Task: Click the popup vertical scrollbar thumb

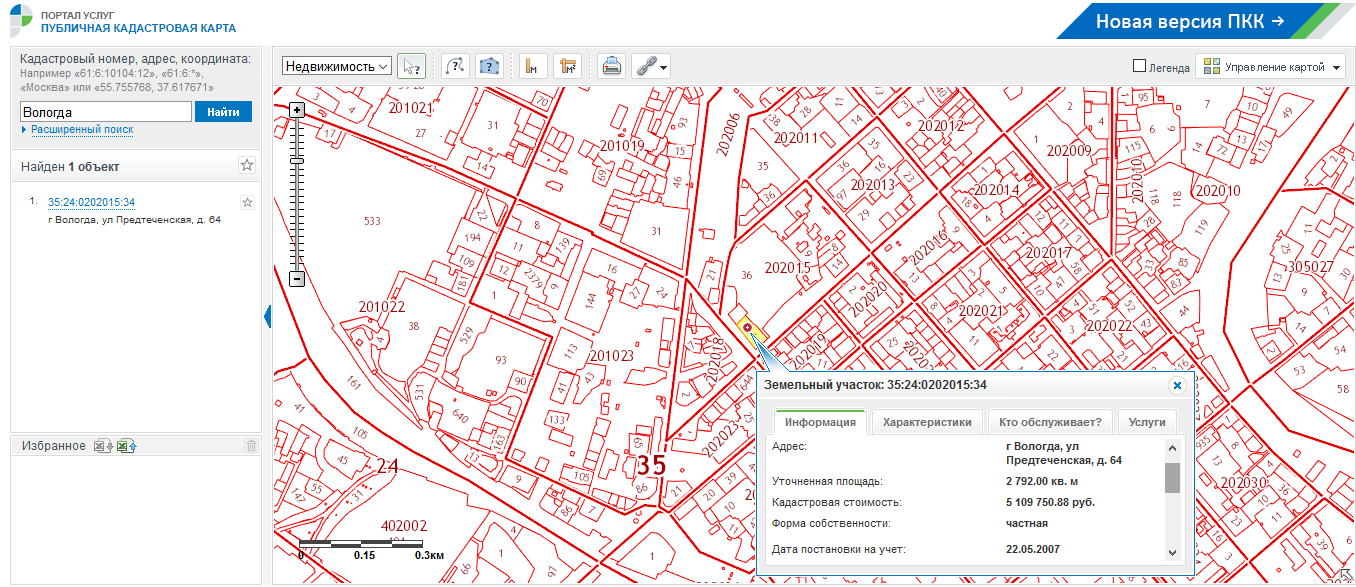Action: click(1172, 478)
